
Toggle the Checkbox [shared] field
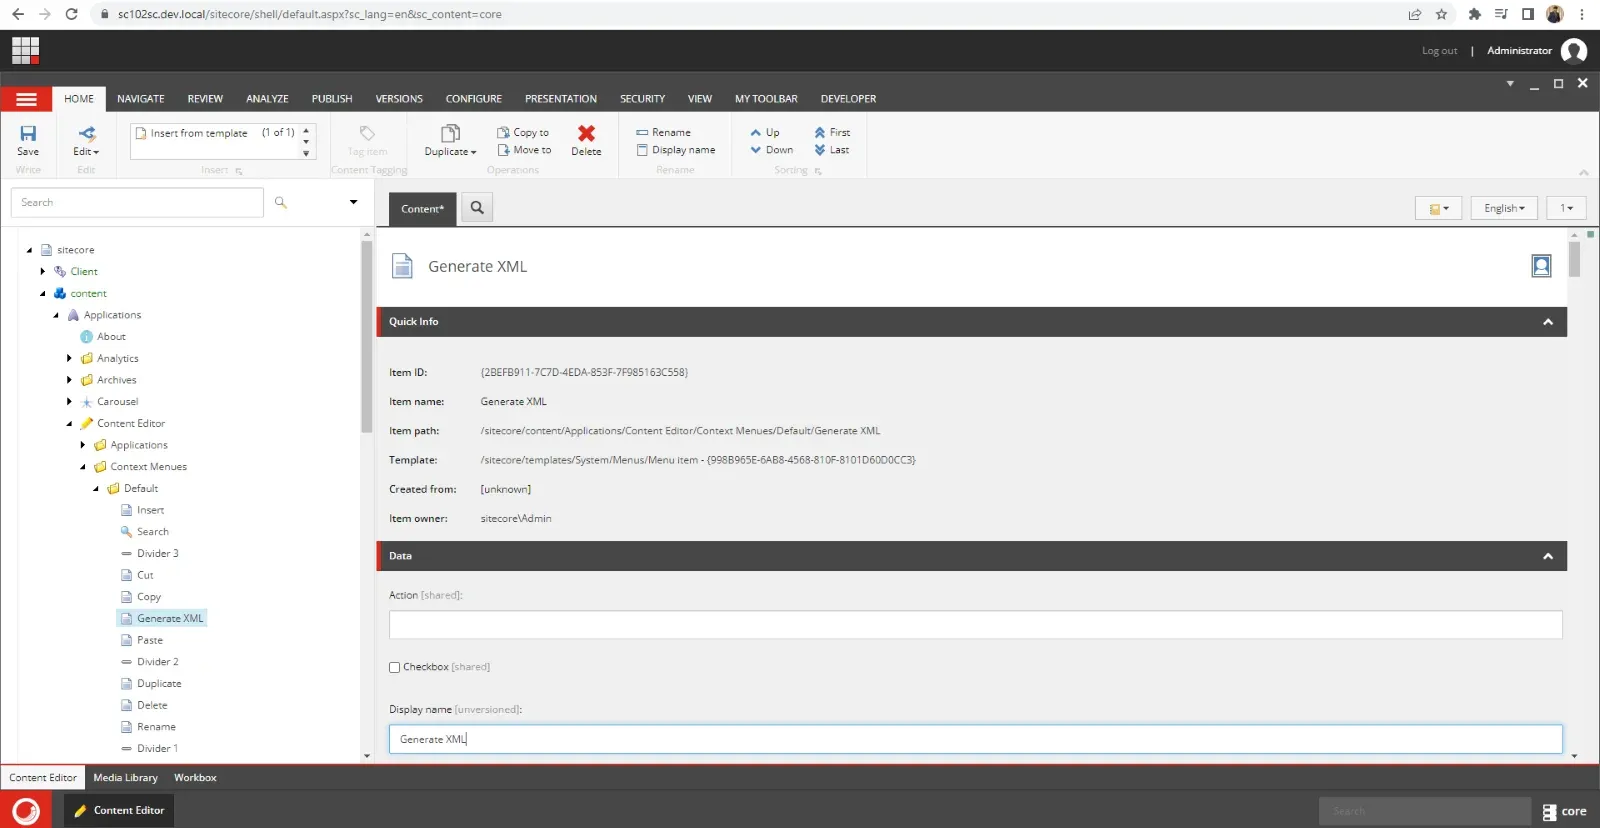tap(394, 667)
